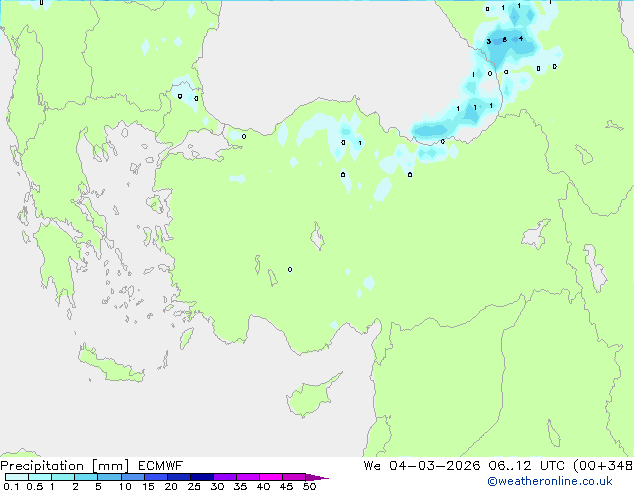Screen dimensions: 634x490
Task: Click the "06..12 UTC" time range text
Action: [x=526, y=466]
